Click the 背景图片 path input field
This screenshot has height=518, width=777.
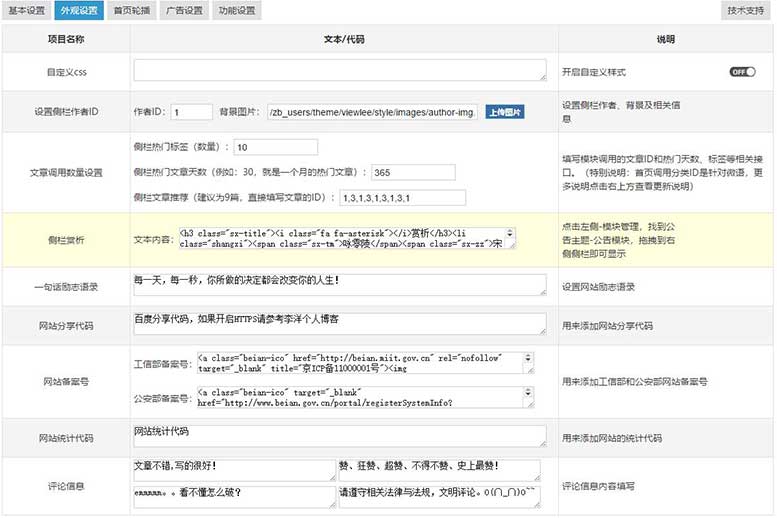(372, 112)
